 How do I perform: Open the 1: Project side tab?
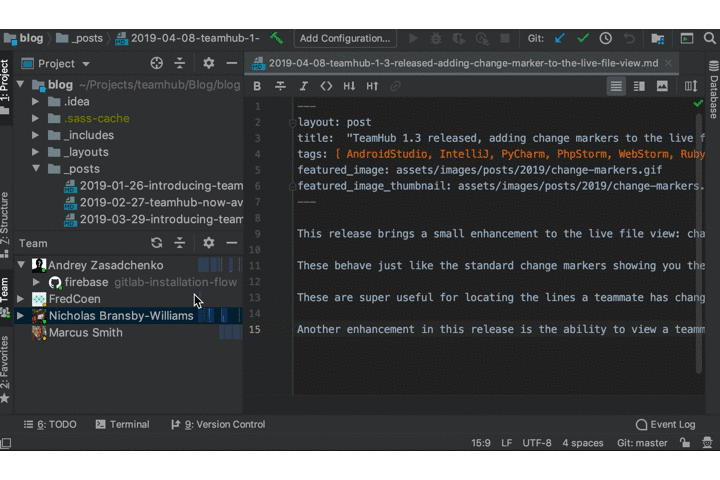(6, 87)
